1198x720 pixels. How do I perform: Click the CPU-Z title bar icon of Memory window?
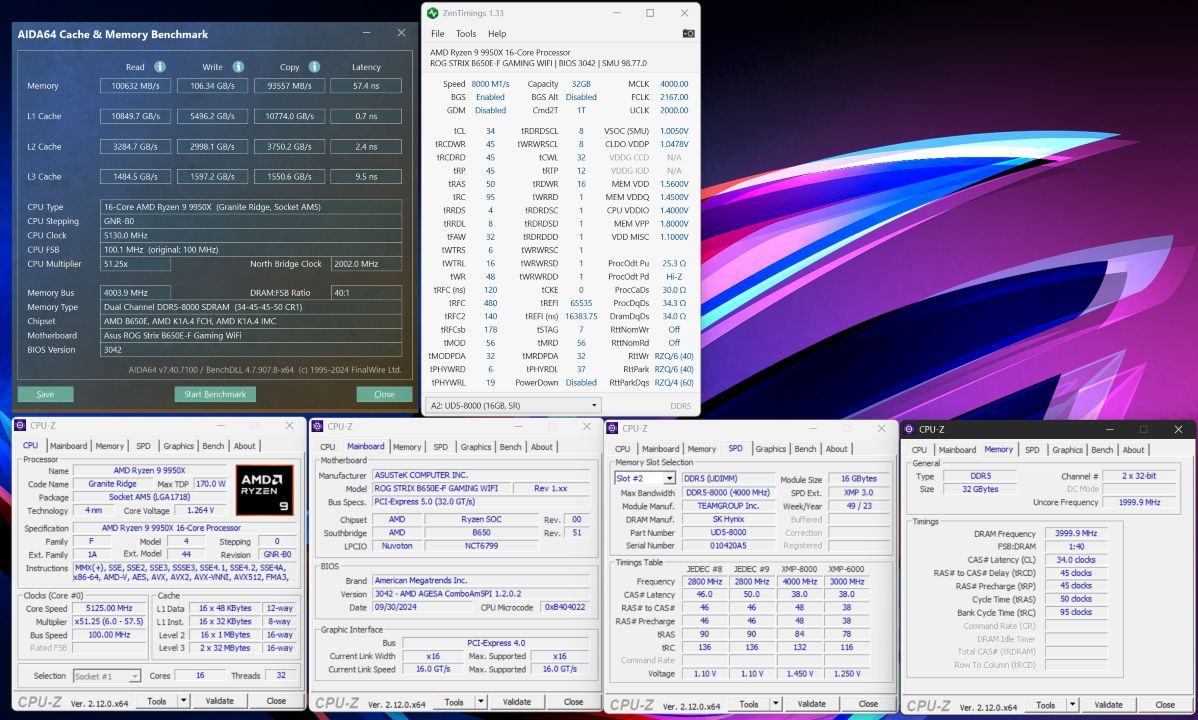907,429
